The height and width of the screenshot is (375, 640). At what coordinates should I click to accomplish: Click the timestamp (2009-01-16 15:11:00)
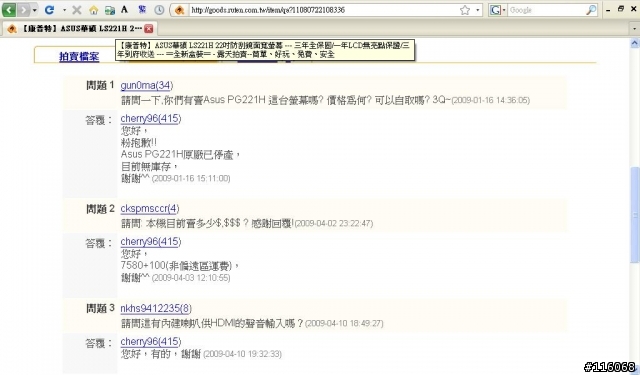[x=191, y=178]
